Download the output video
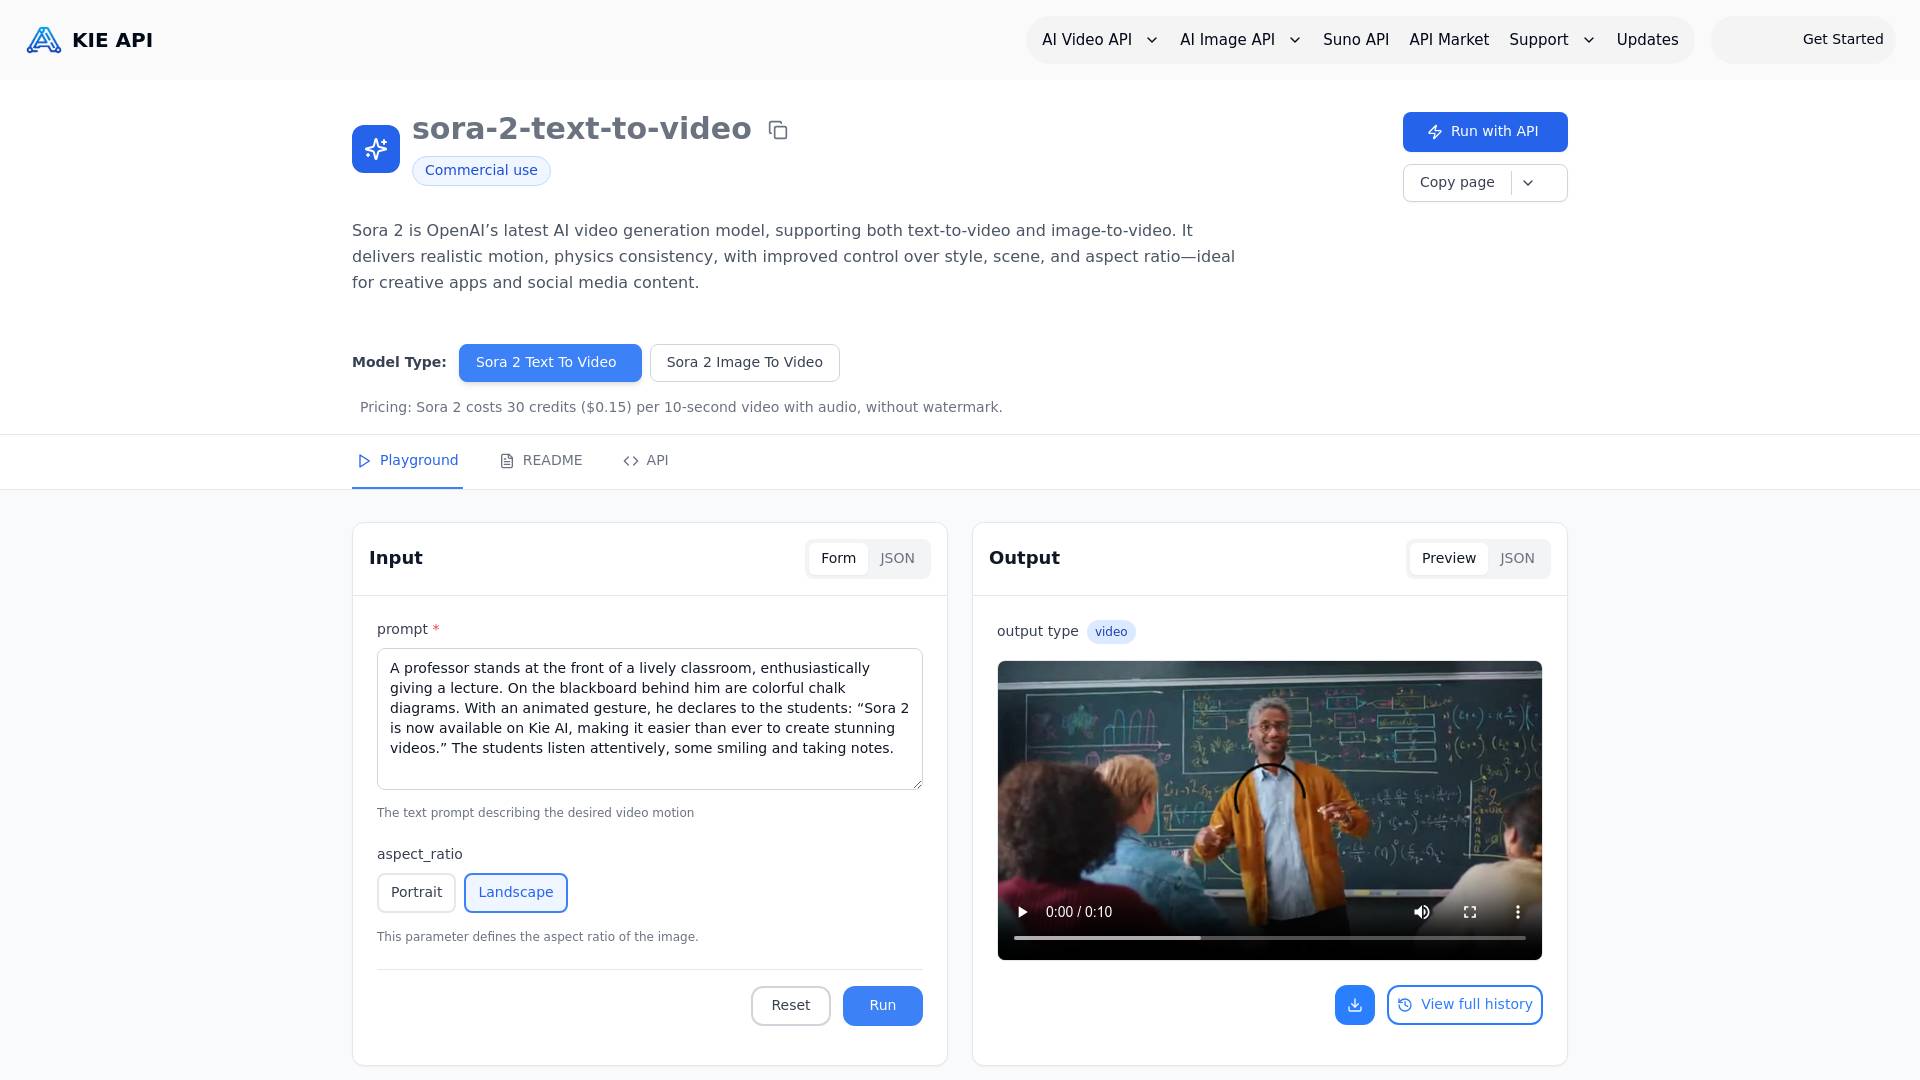1920x1080 pixels. point(1354,1005)
